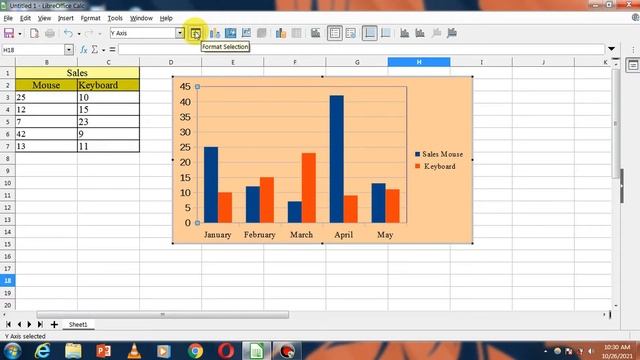Click the Save icon in the toolbar
The width and height of the screenshot is (640, 360).
click(x=9, y=33)
